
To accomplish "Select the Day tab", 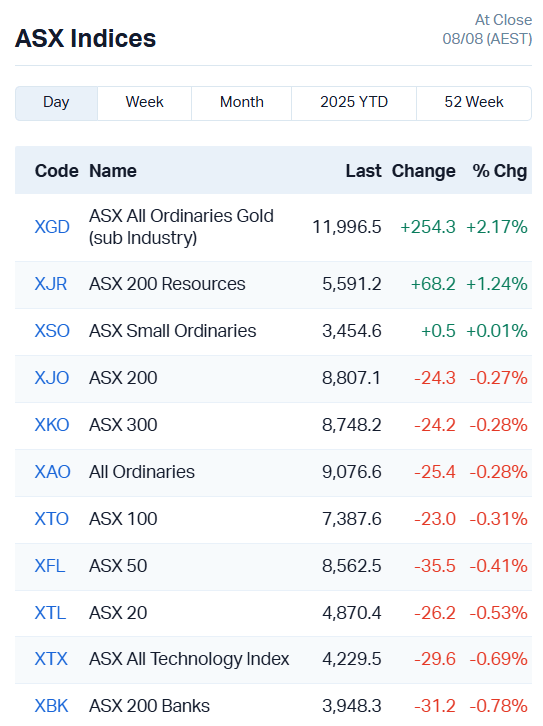I will tap(56, 103).
